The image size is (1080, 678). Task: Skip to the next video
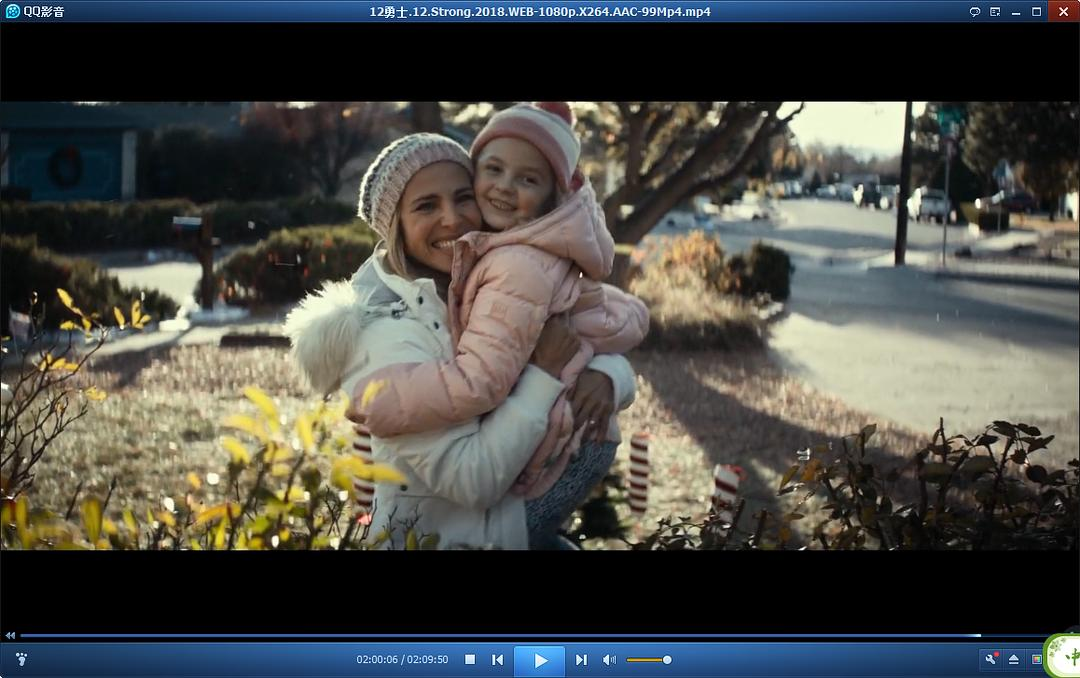(x=581, y=660)
